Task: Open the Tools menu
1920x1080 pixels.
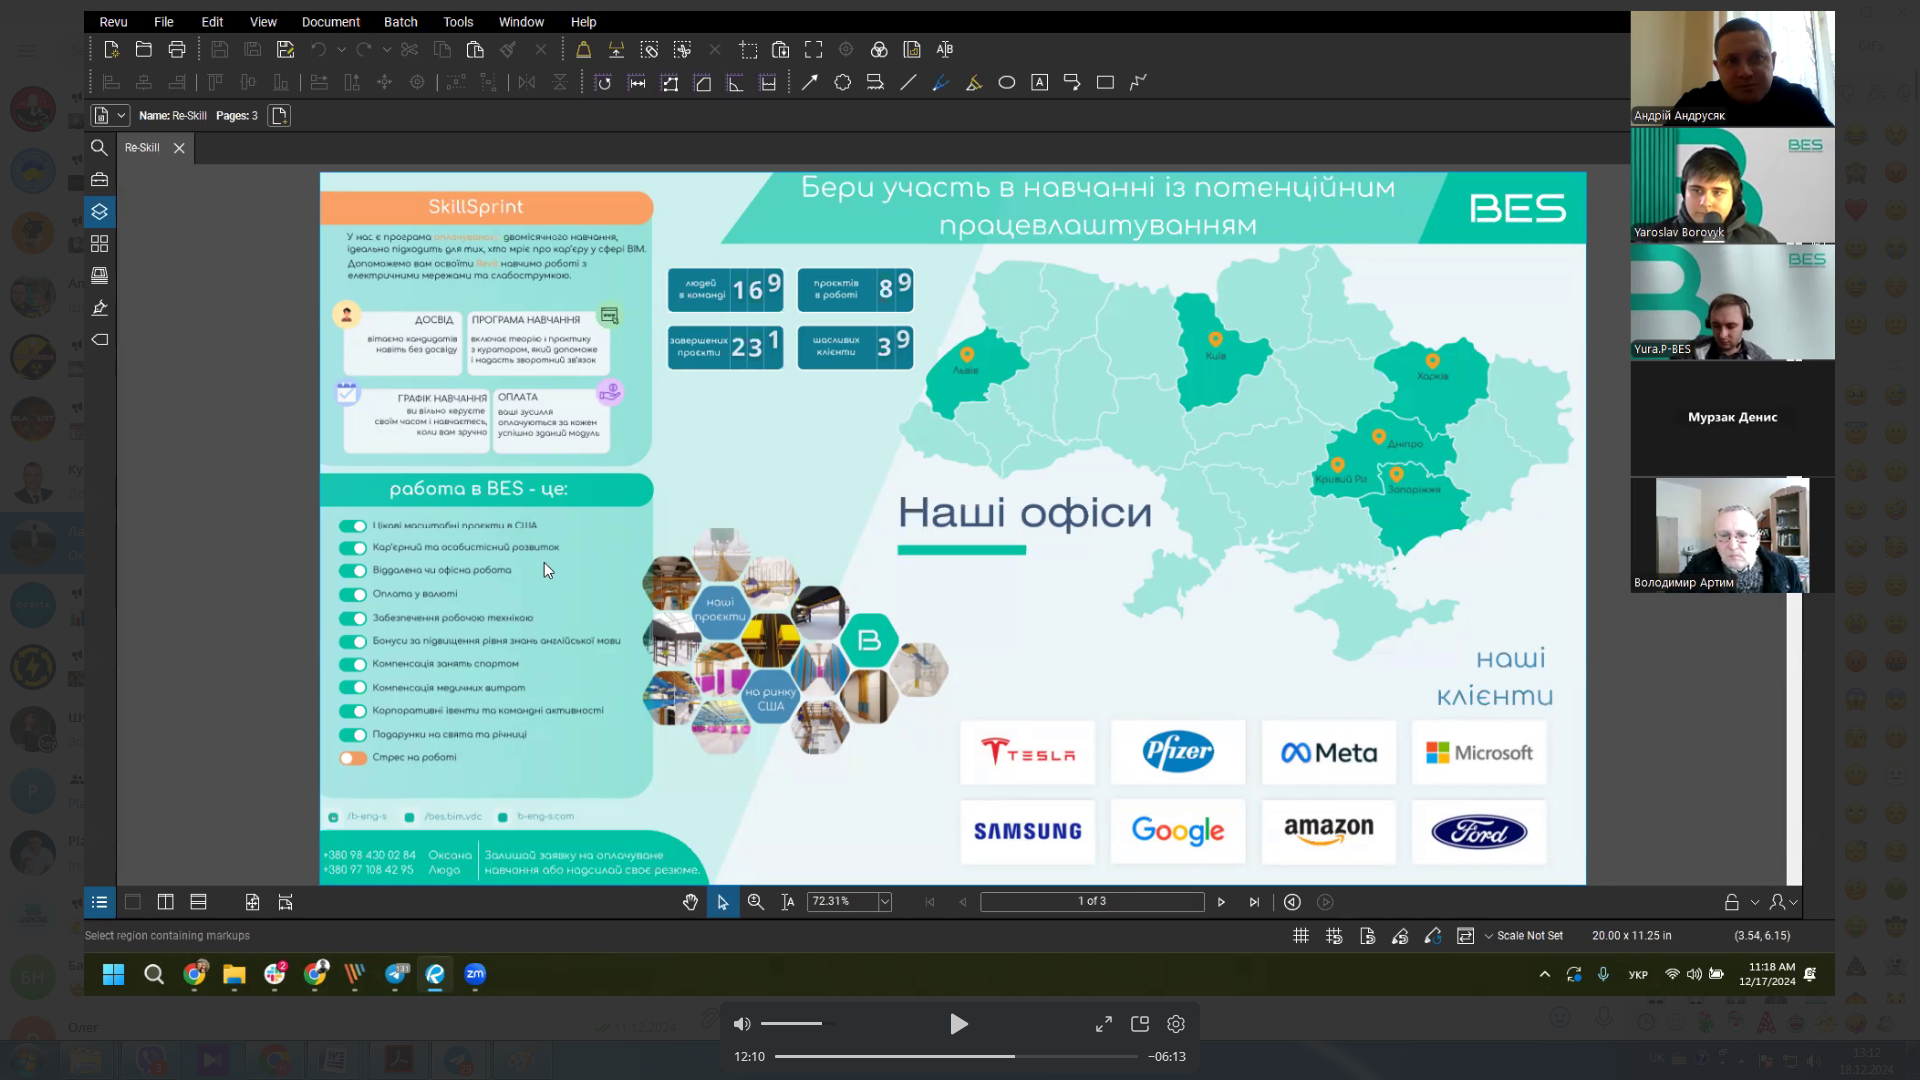Action: (458, 21)
